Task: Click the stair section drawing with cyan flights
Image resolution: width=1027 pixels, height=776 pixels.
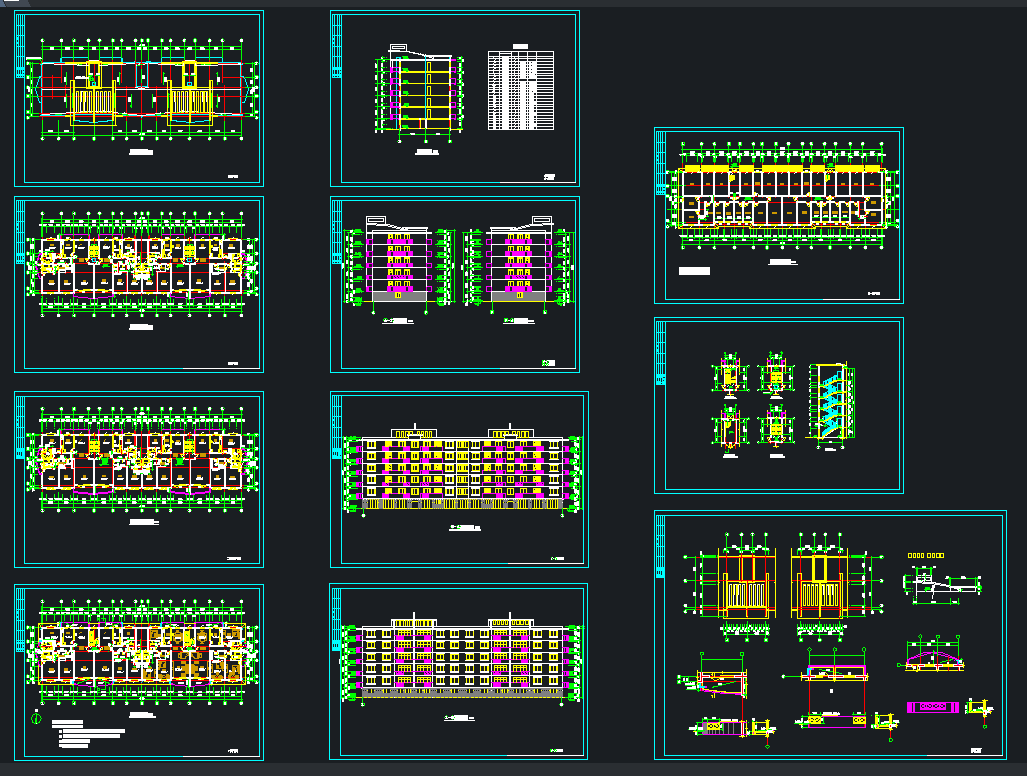Action: [832, 404]
